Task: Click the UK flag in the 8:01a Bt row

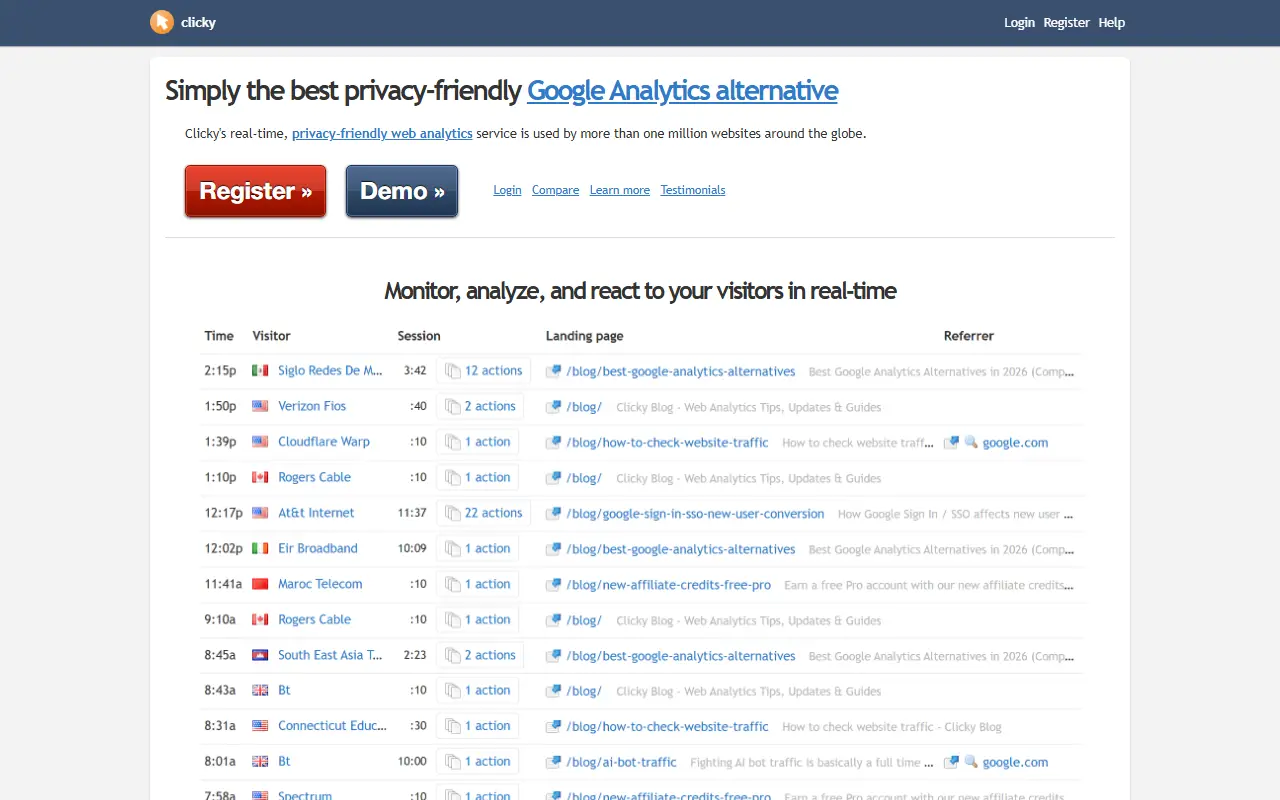Action: (x=260, y=761)
